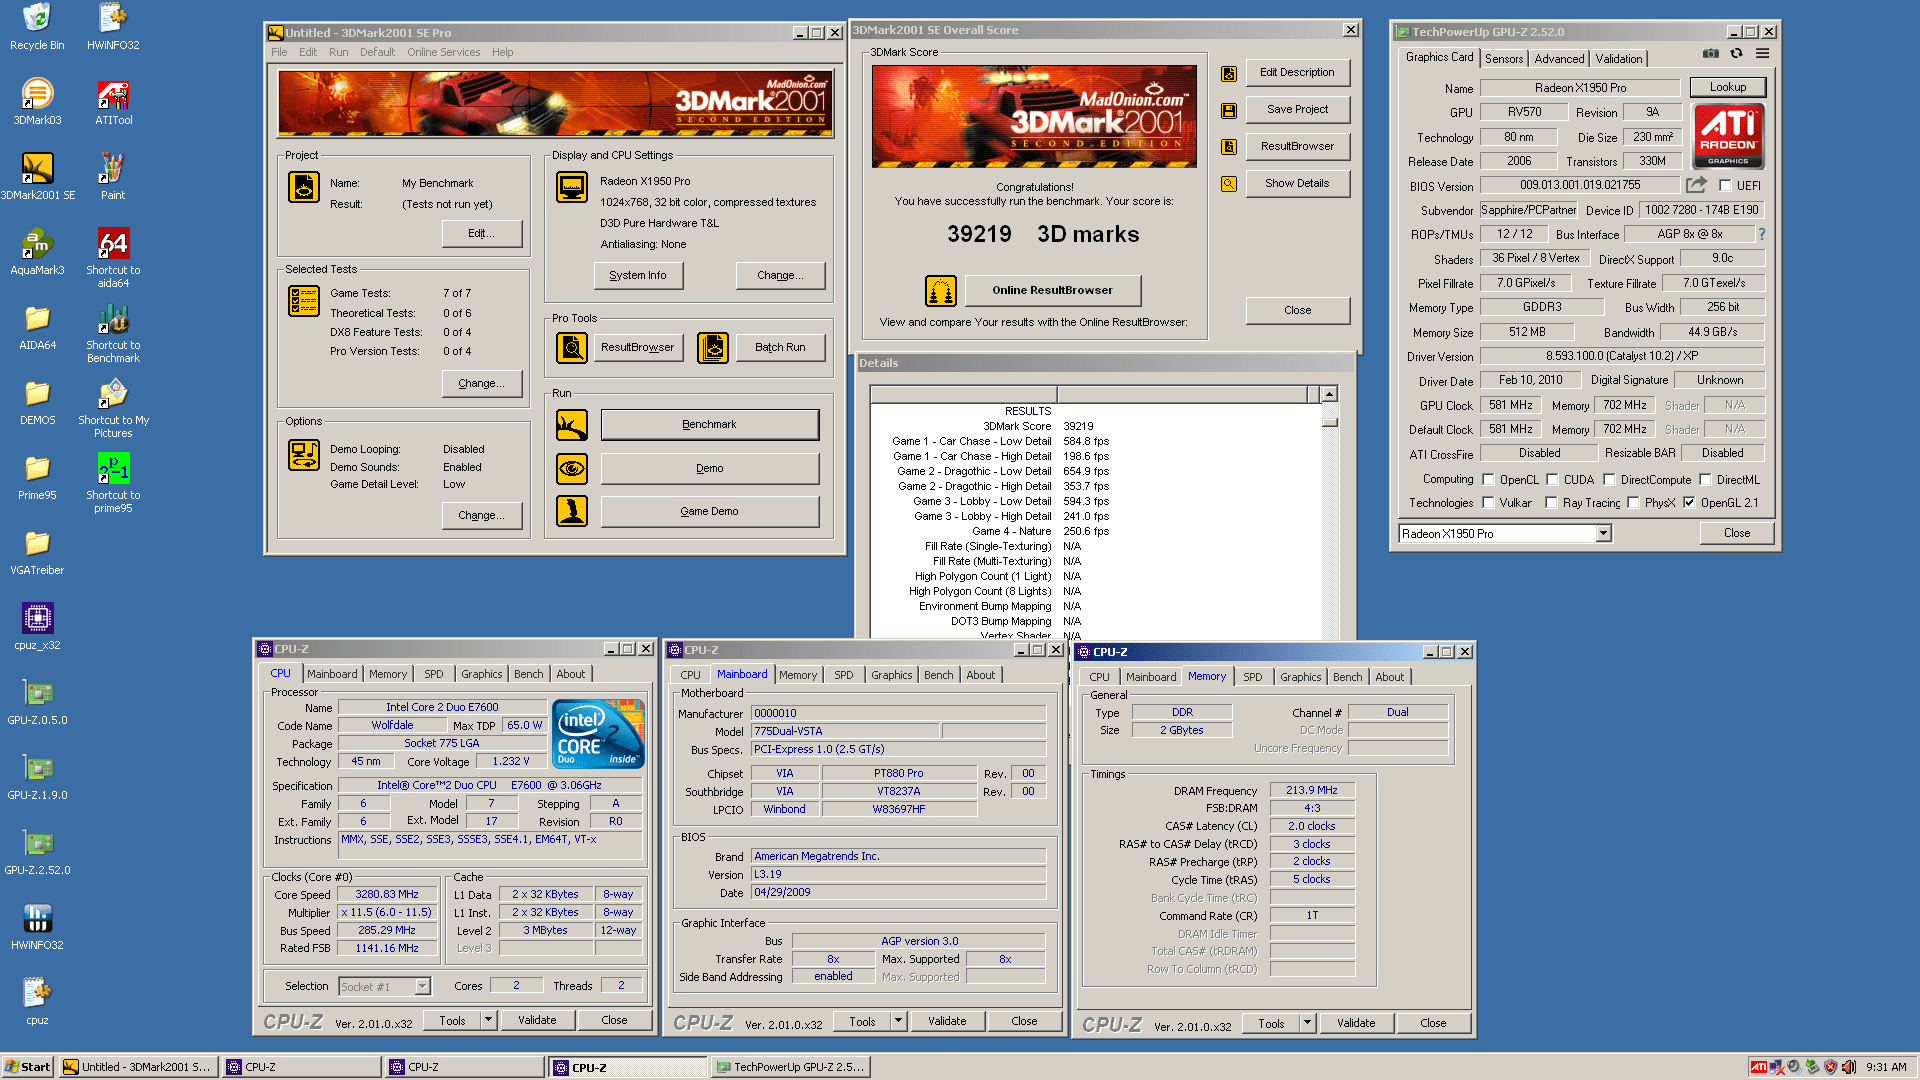
Task: Open the Shortcut to aida64 icon
Action: coord(113,257)
